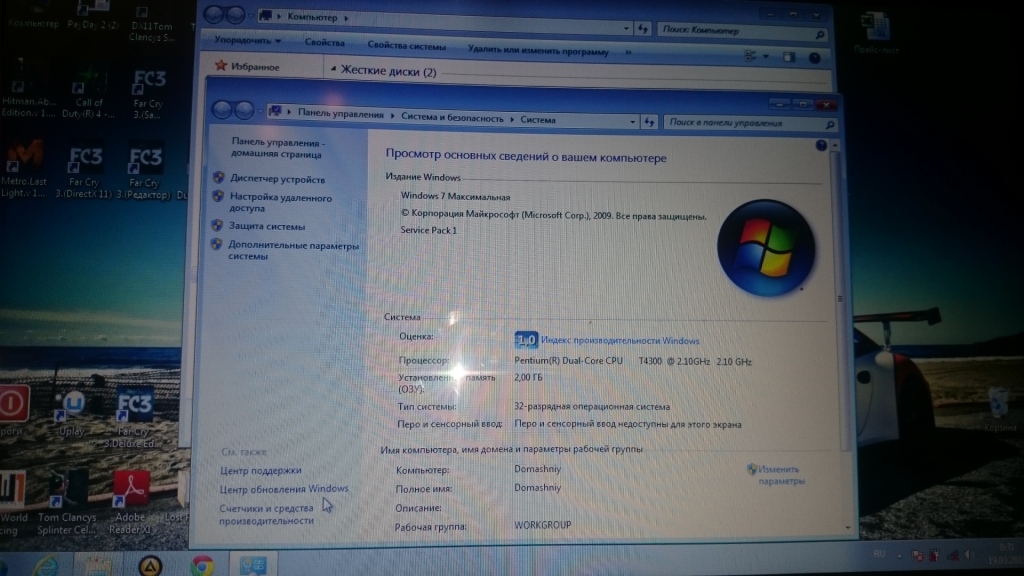Click Индекс производительности Windows link
Image resolution: width=1024 pixels, height=576 pixels.
pyautogui.click(x=620, y=341)
